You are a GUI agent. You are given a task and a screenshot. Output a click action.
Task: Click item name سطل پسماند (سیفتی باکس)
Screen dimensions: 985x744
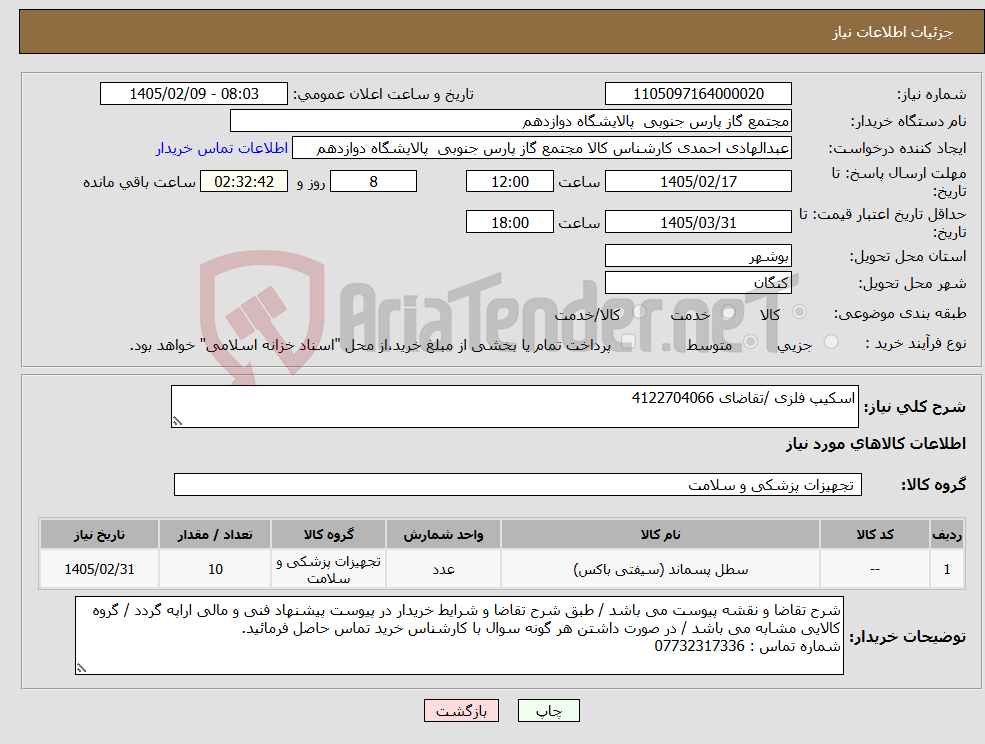[x=660, y=569]
